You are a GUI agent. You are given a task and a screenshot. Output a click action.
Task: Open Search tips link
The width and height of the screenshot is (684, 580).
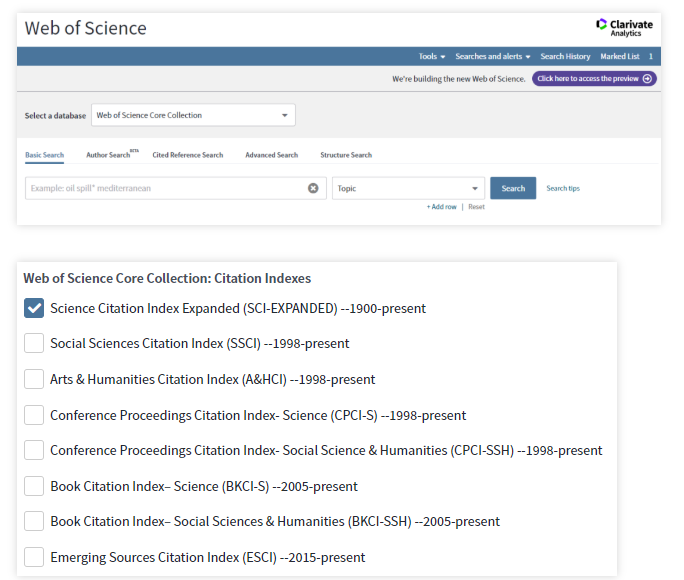point(563,188)
